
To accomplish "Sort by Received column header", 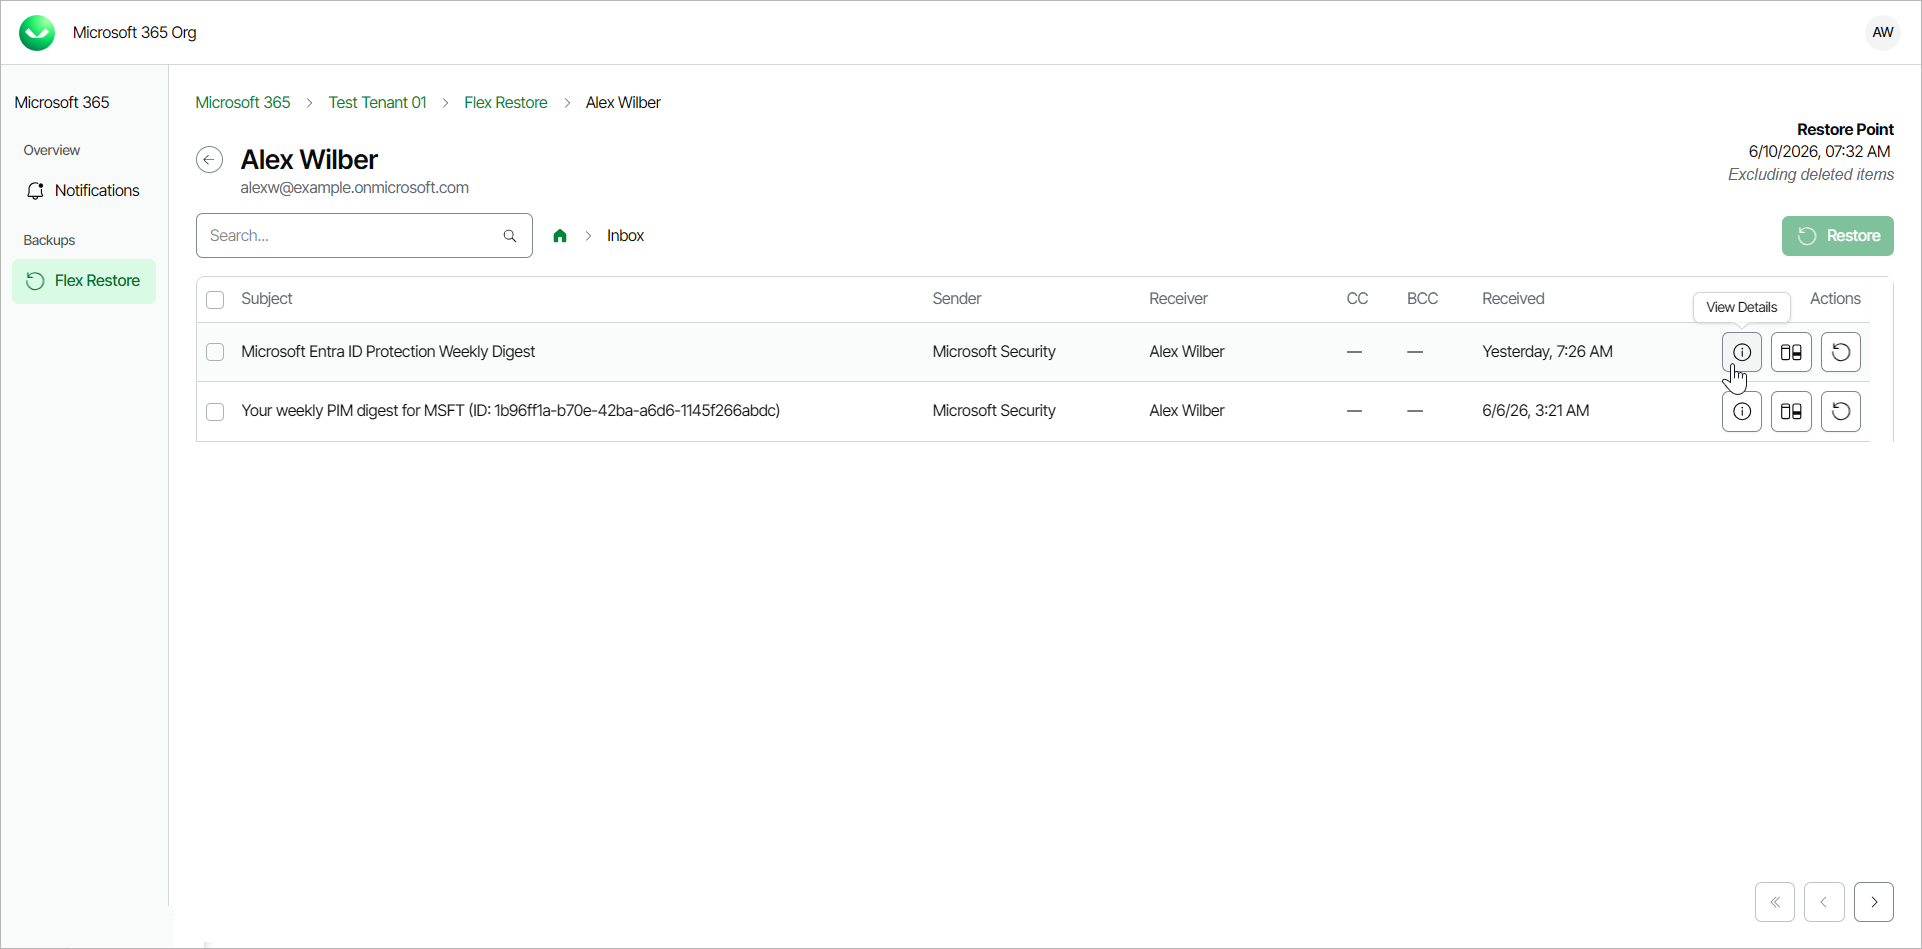I will coord(1513,299).
